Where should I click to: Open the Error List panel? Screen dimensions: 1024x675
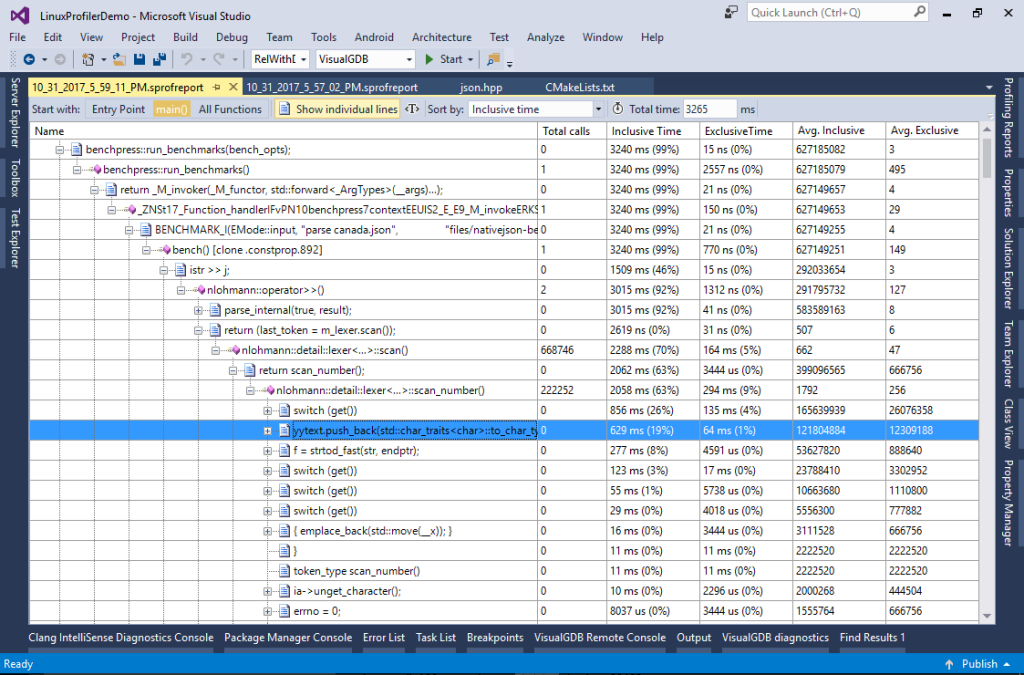(384, 637)
